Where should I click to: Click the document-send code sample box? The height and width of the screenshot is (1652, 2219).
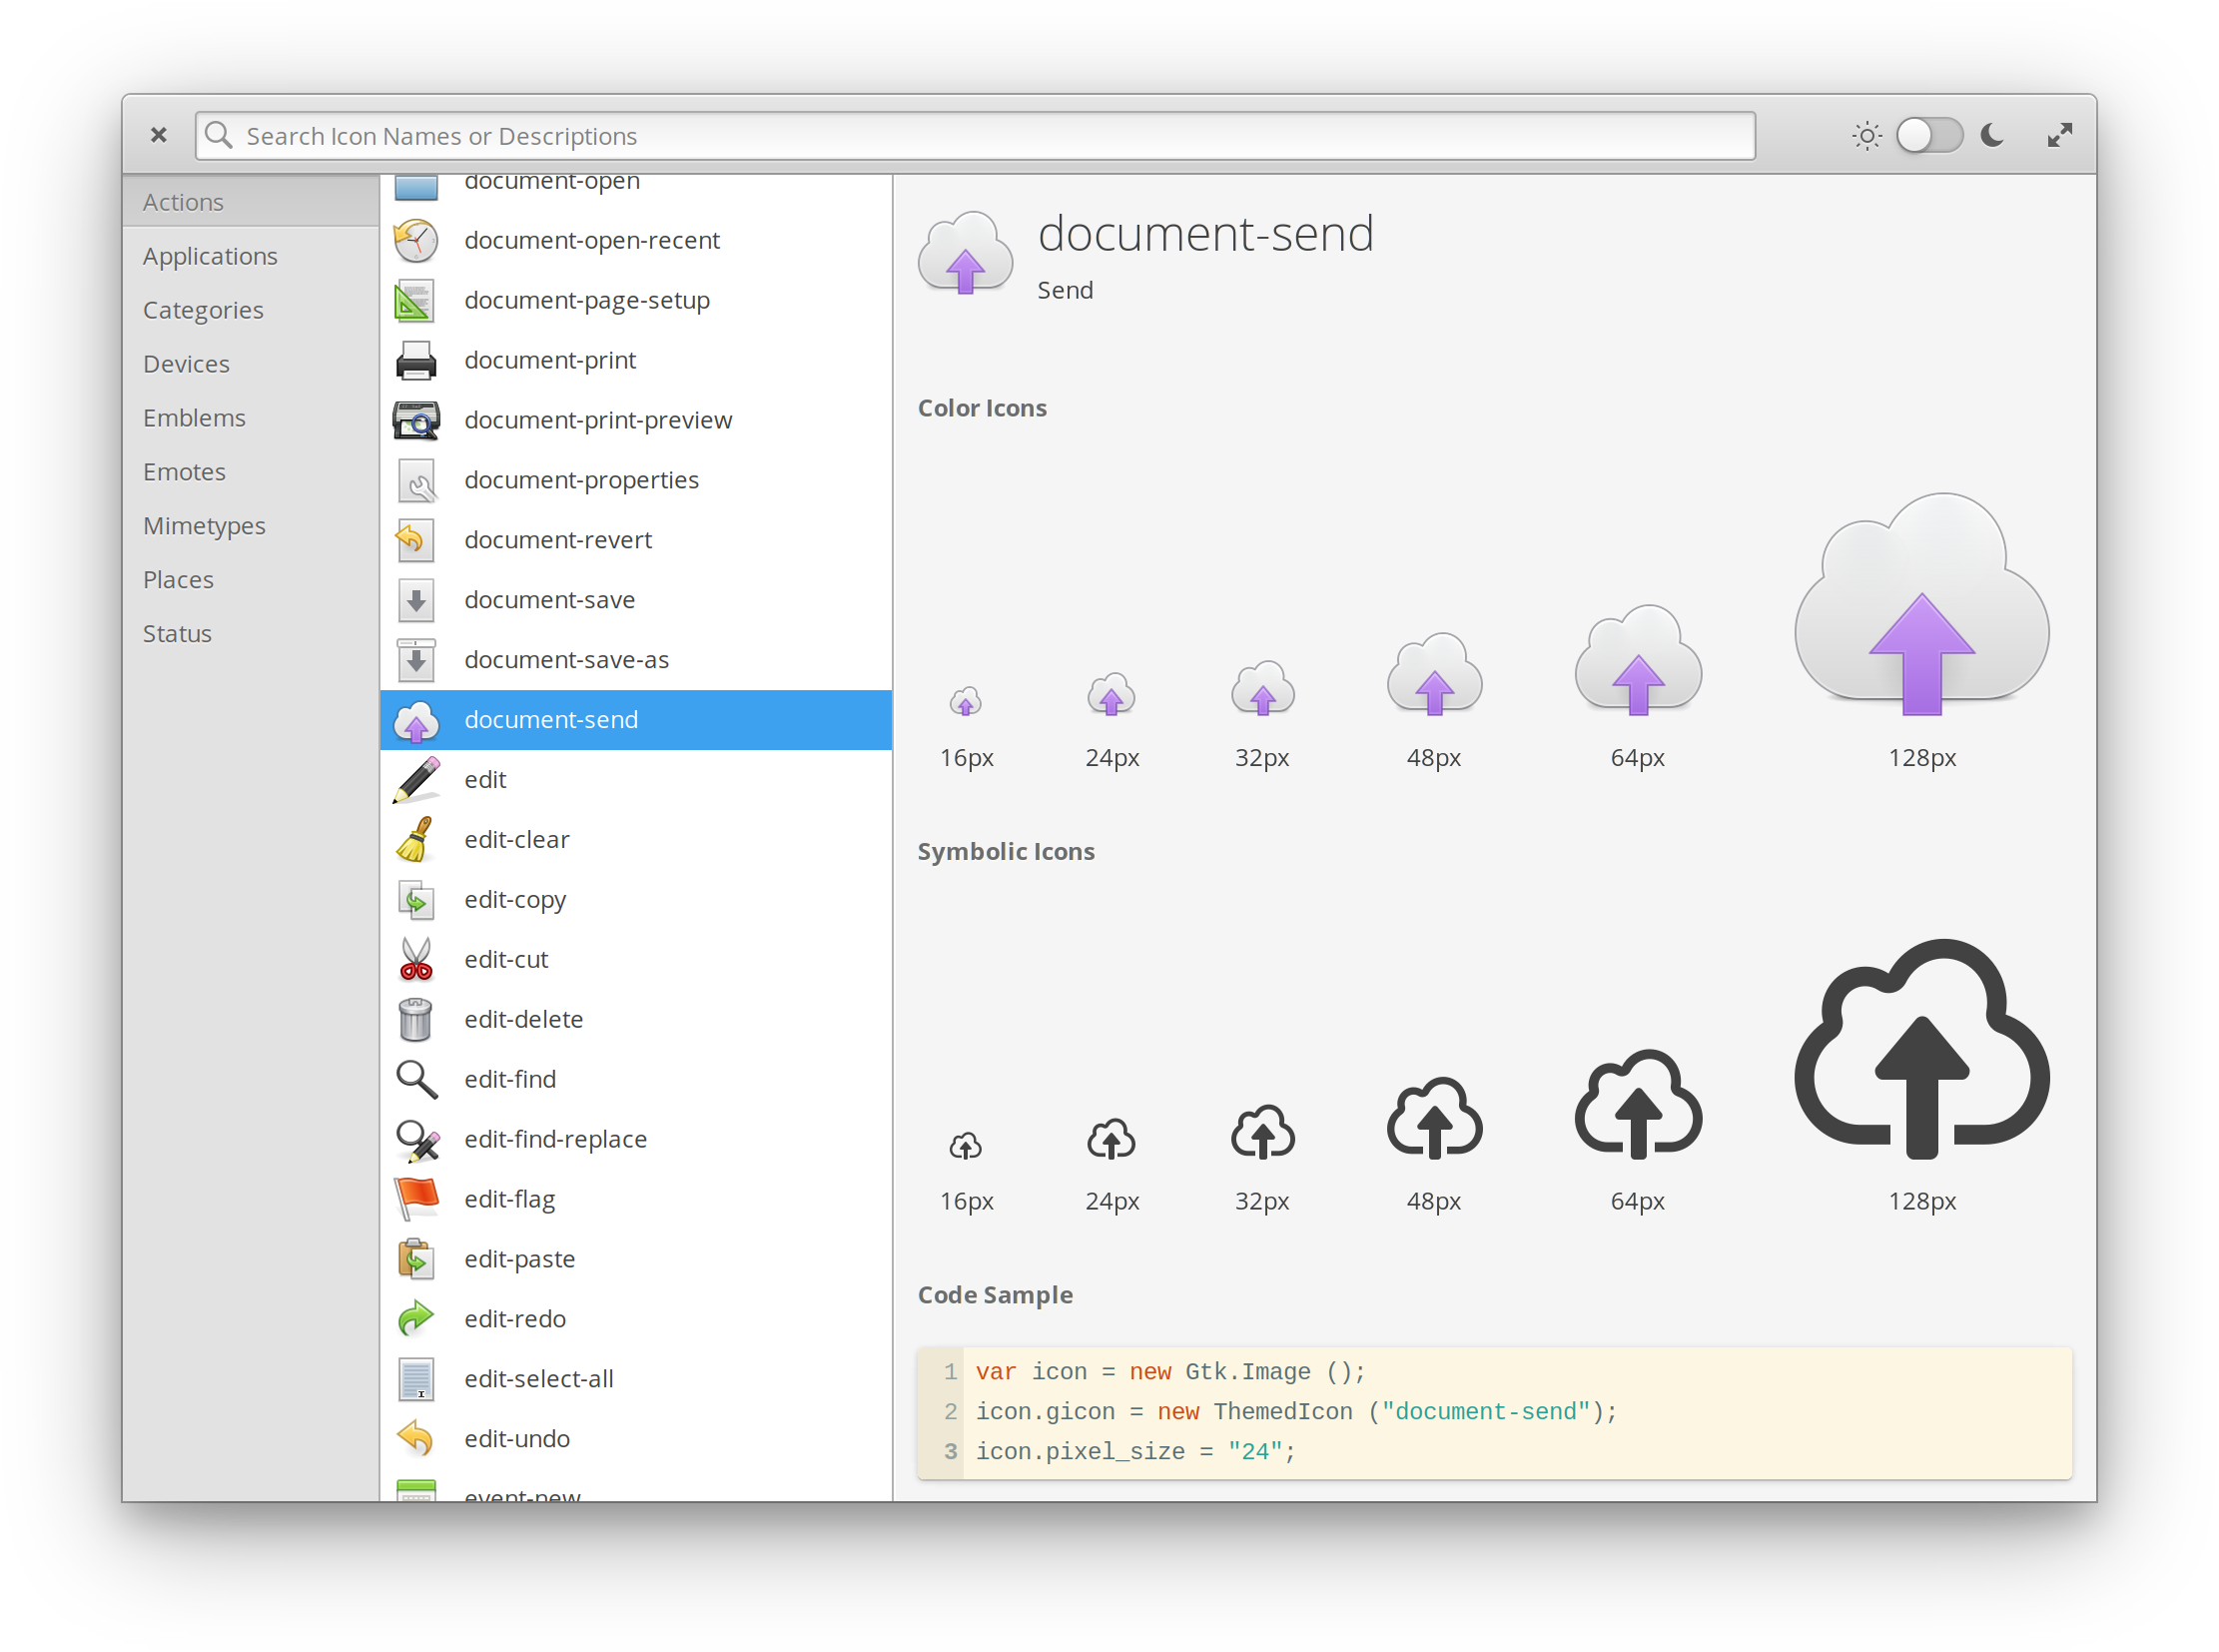(1493, 1412)
